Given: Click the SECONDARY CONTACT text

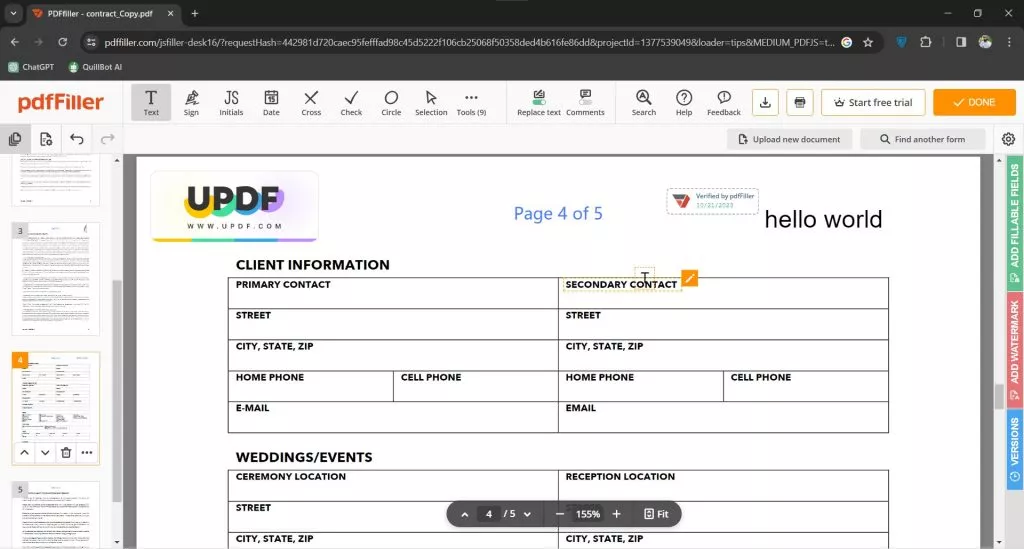Looking at the screenshot, I should click(621, 285).
